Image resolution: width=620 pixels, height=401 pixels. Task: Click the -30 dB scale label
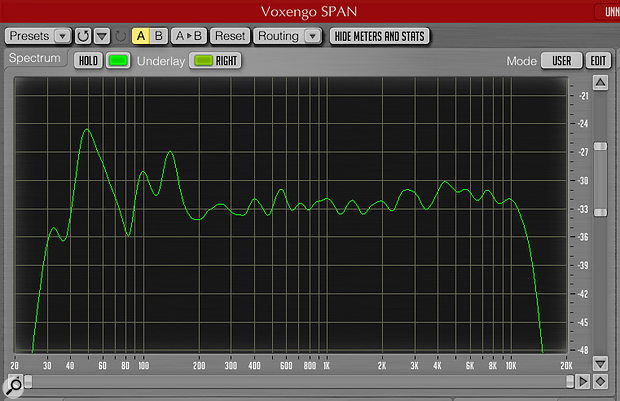coord(583,181)
